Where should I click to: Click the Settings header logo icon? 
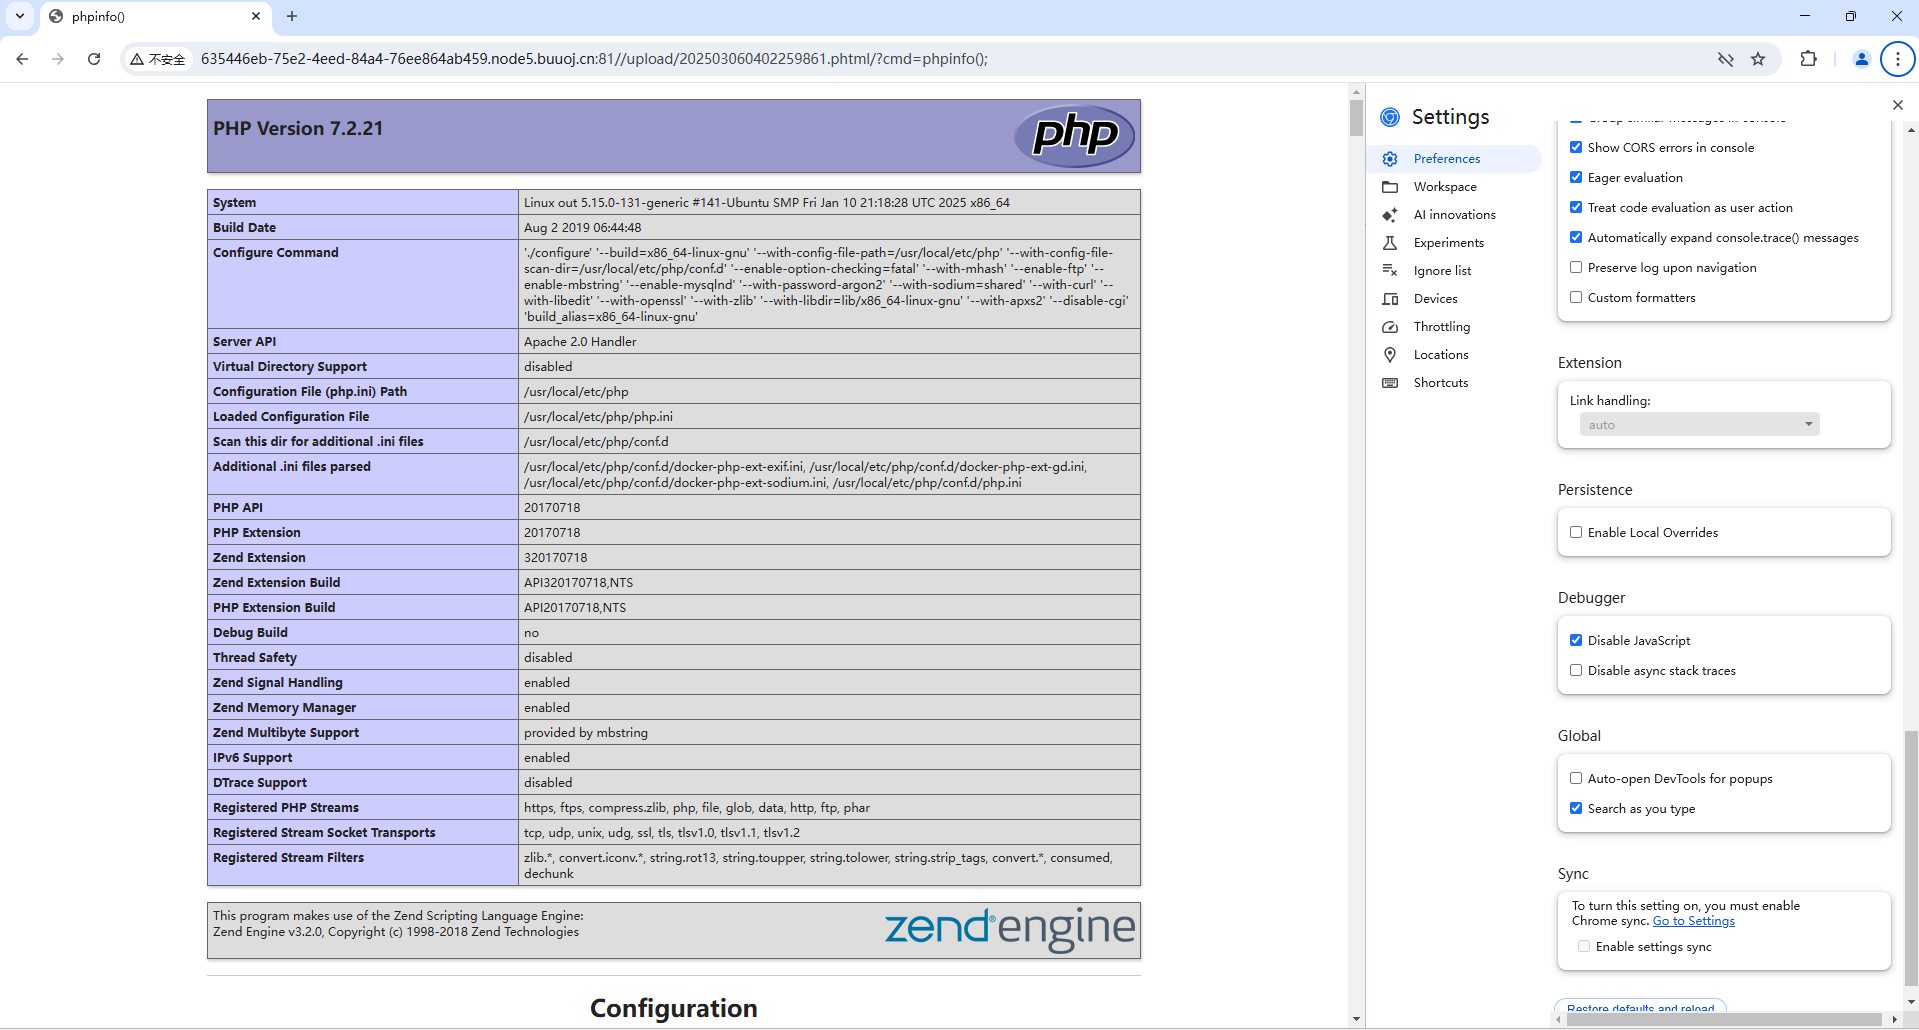(1390, 117)
